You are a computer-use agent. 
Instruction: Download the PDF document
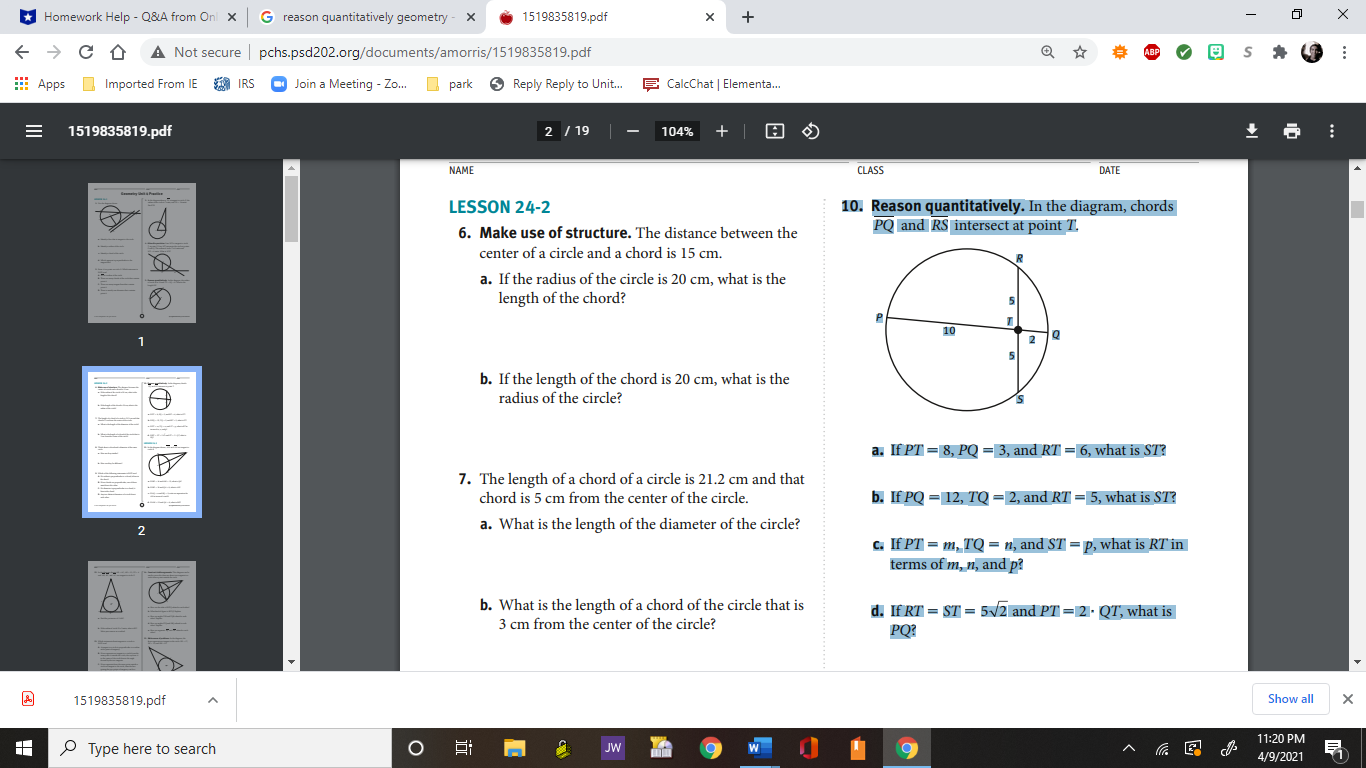(x=1251, y=131)
